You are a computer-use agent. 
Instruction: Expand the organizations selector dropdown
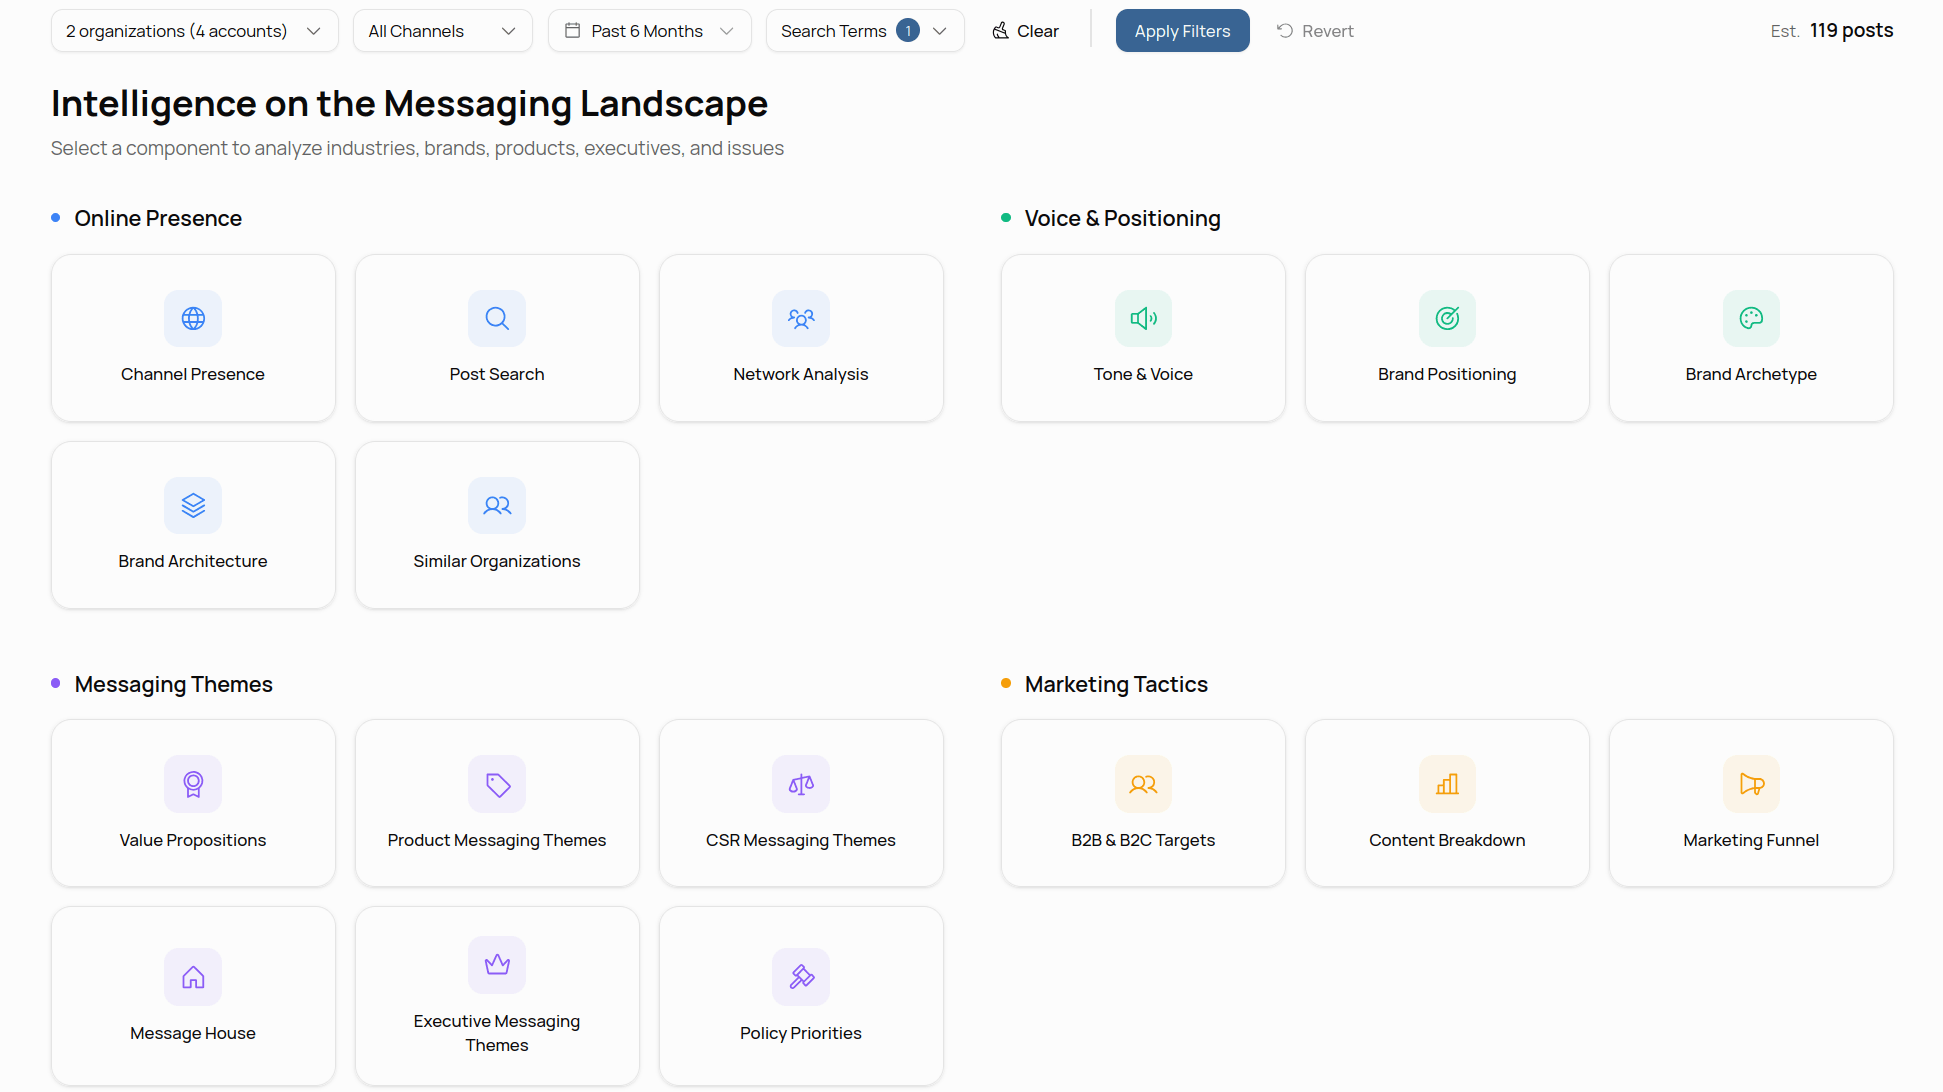[194, 30]
